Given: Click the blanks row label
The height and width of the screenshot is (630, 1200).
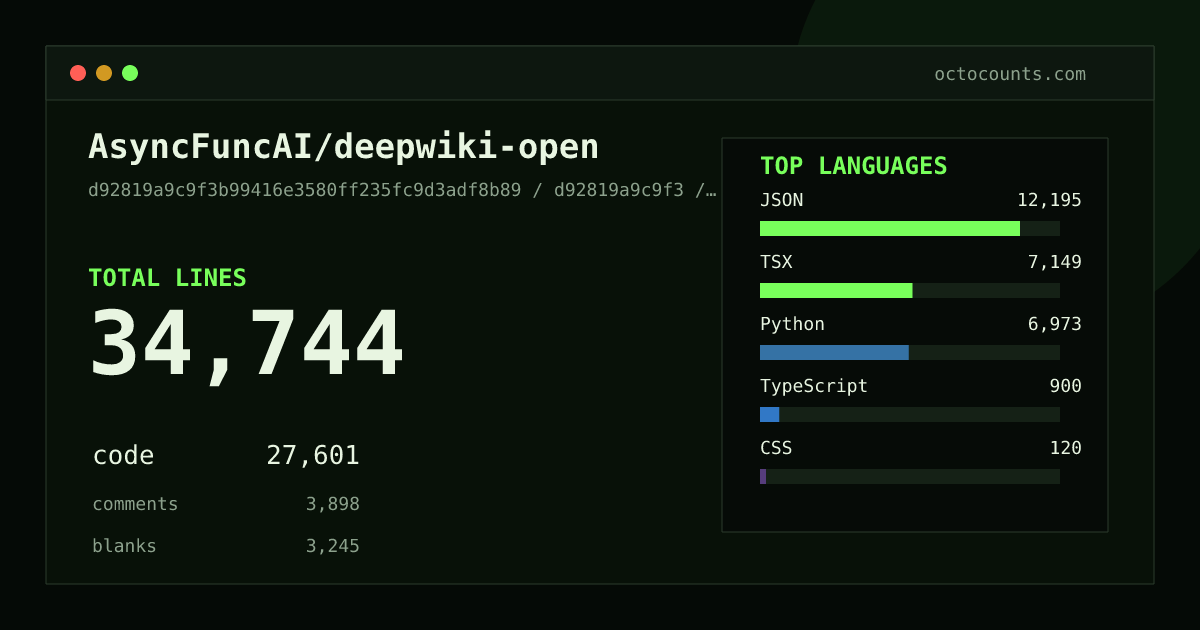Looking at the screenshot, I should point(124,546).
